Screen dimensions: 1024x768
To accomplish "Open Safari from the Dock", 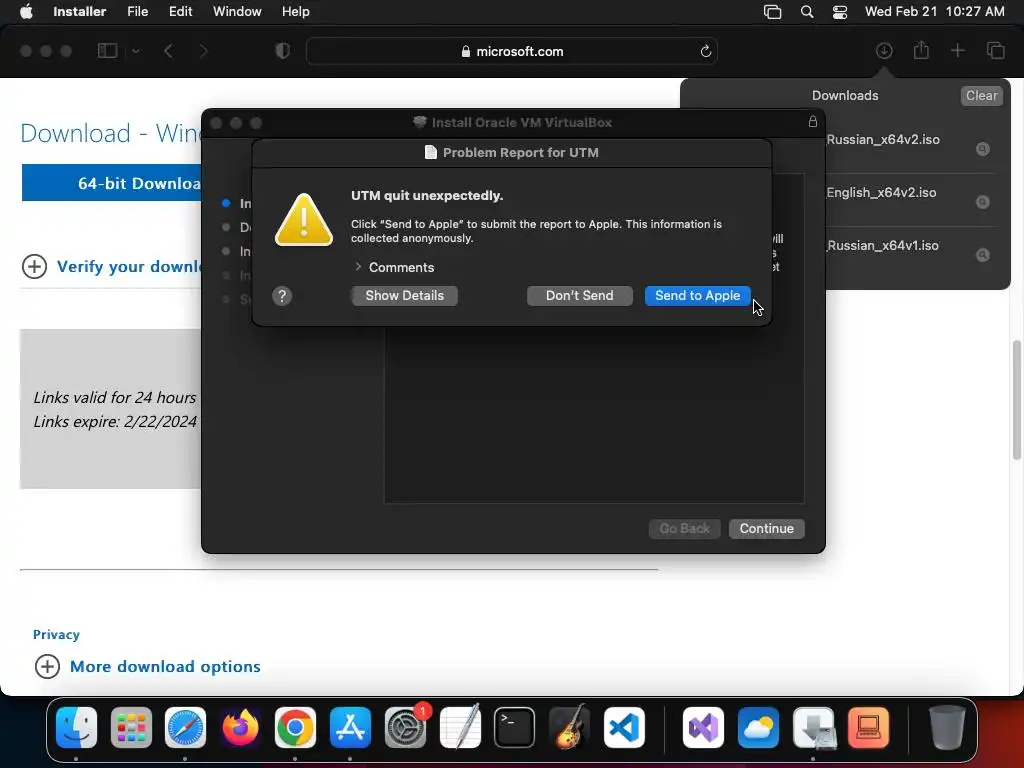I will (x=185, y=727).
